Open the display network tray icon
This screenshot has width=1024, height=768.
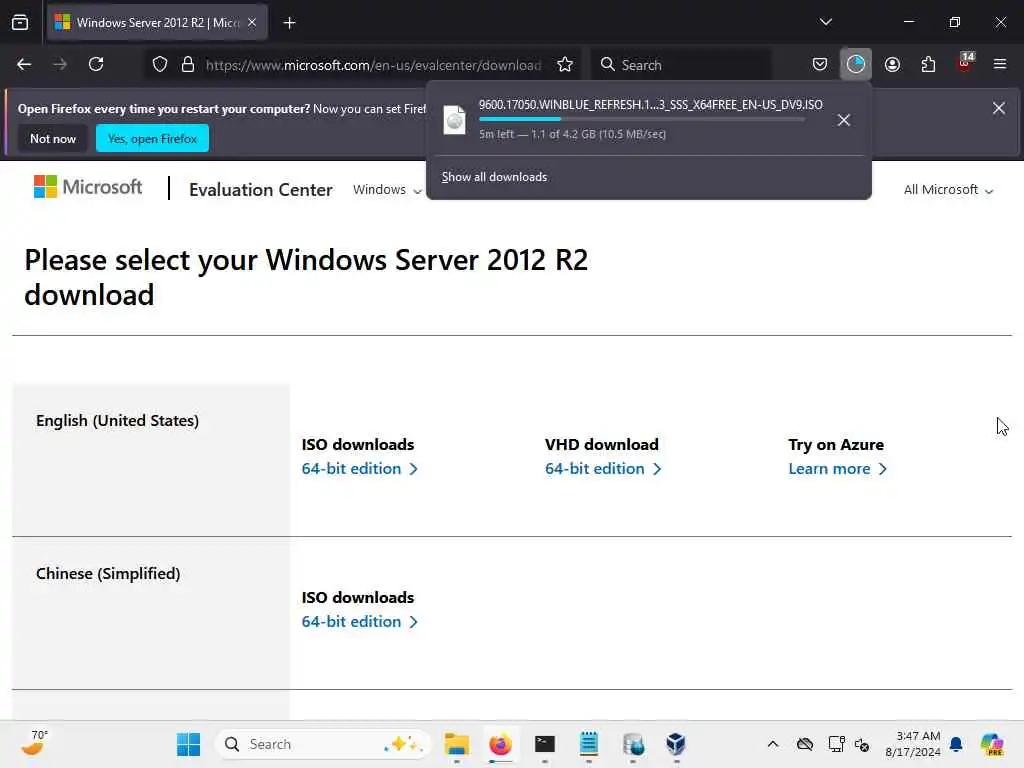click(x=836, y=744)
